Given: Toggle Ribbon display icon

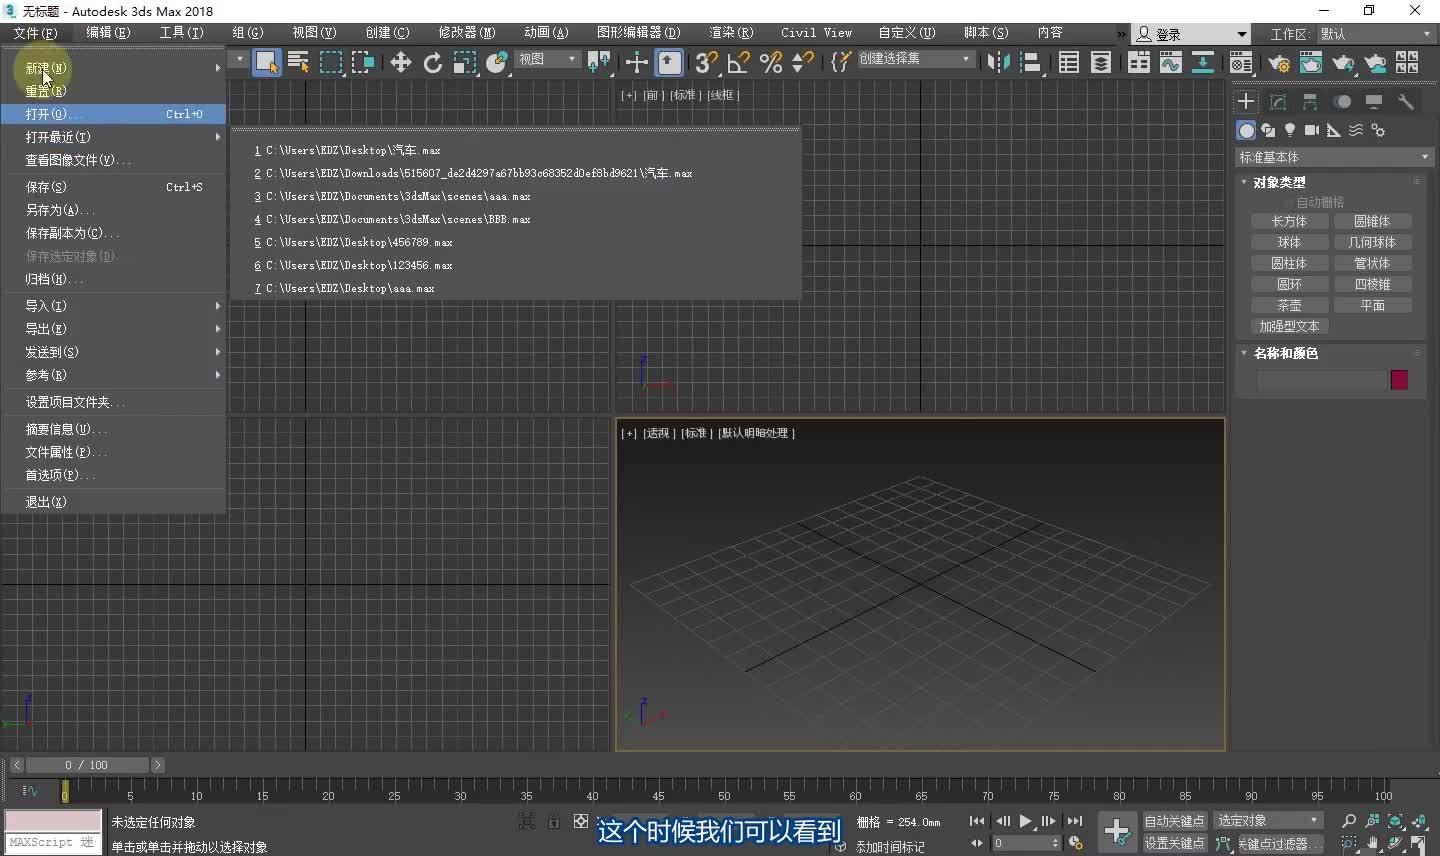Looking at the screenshot, I should (1138, 62).
